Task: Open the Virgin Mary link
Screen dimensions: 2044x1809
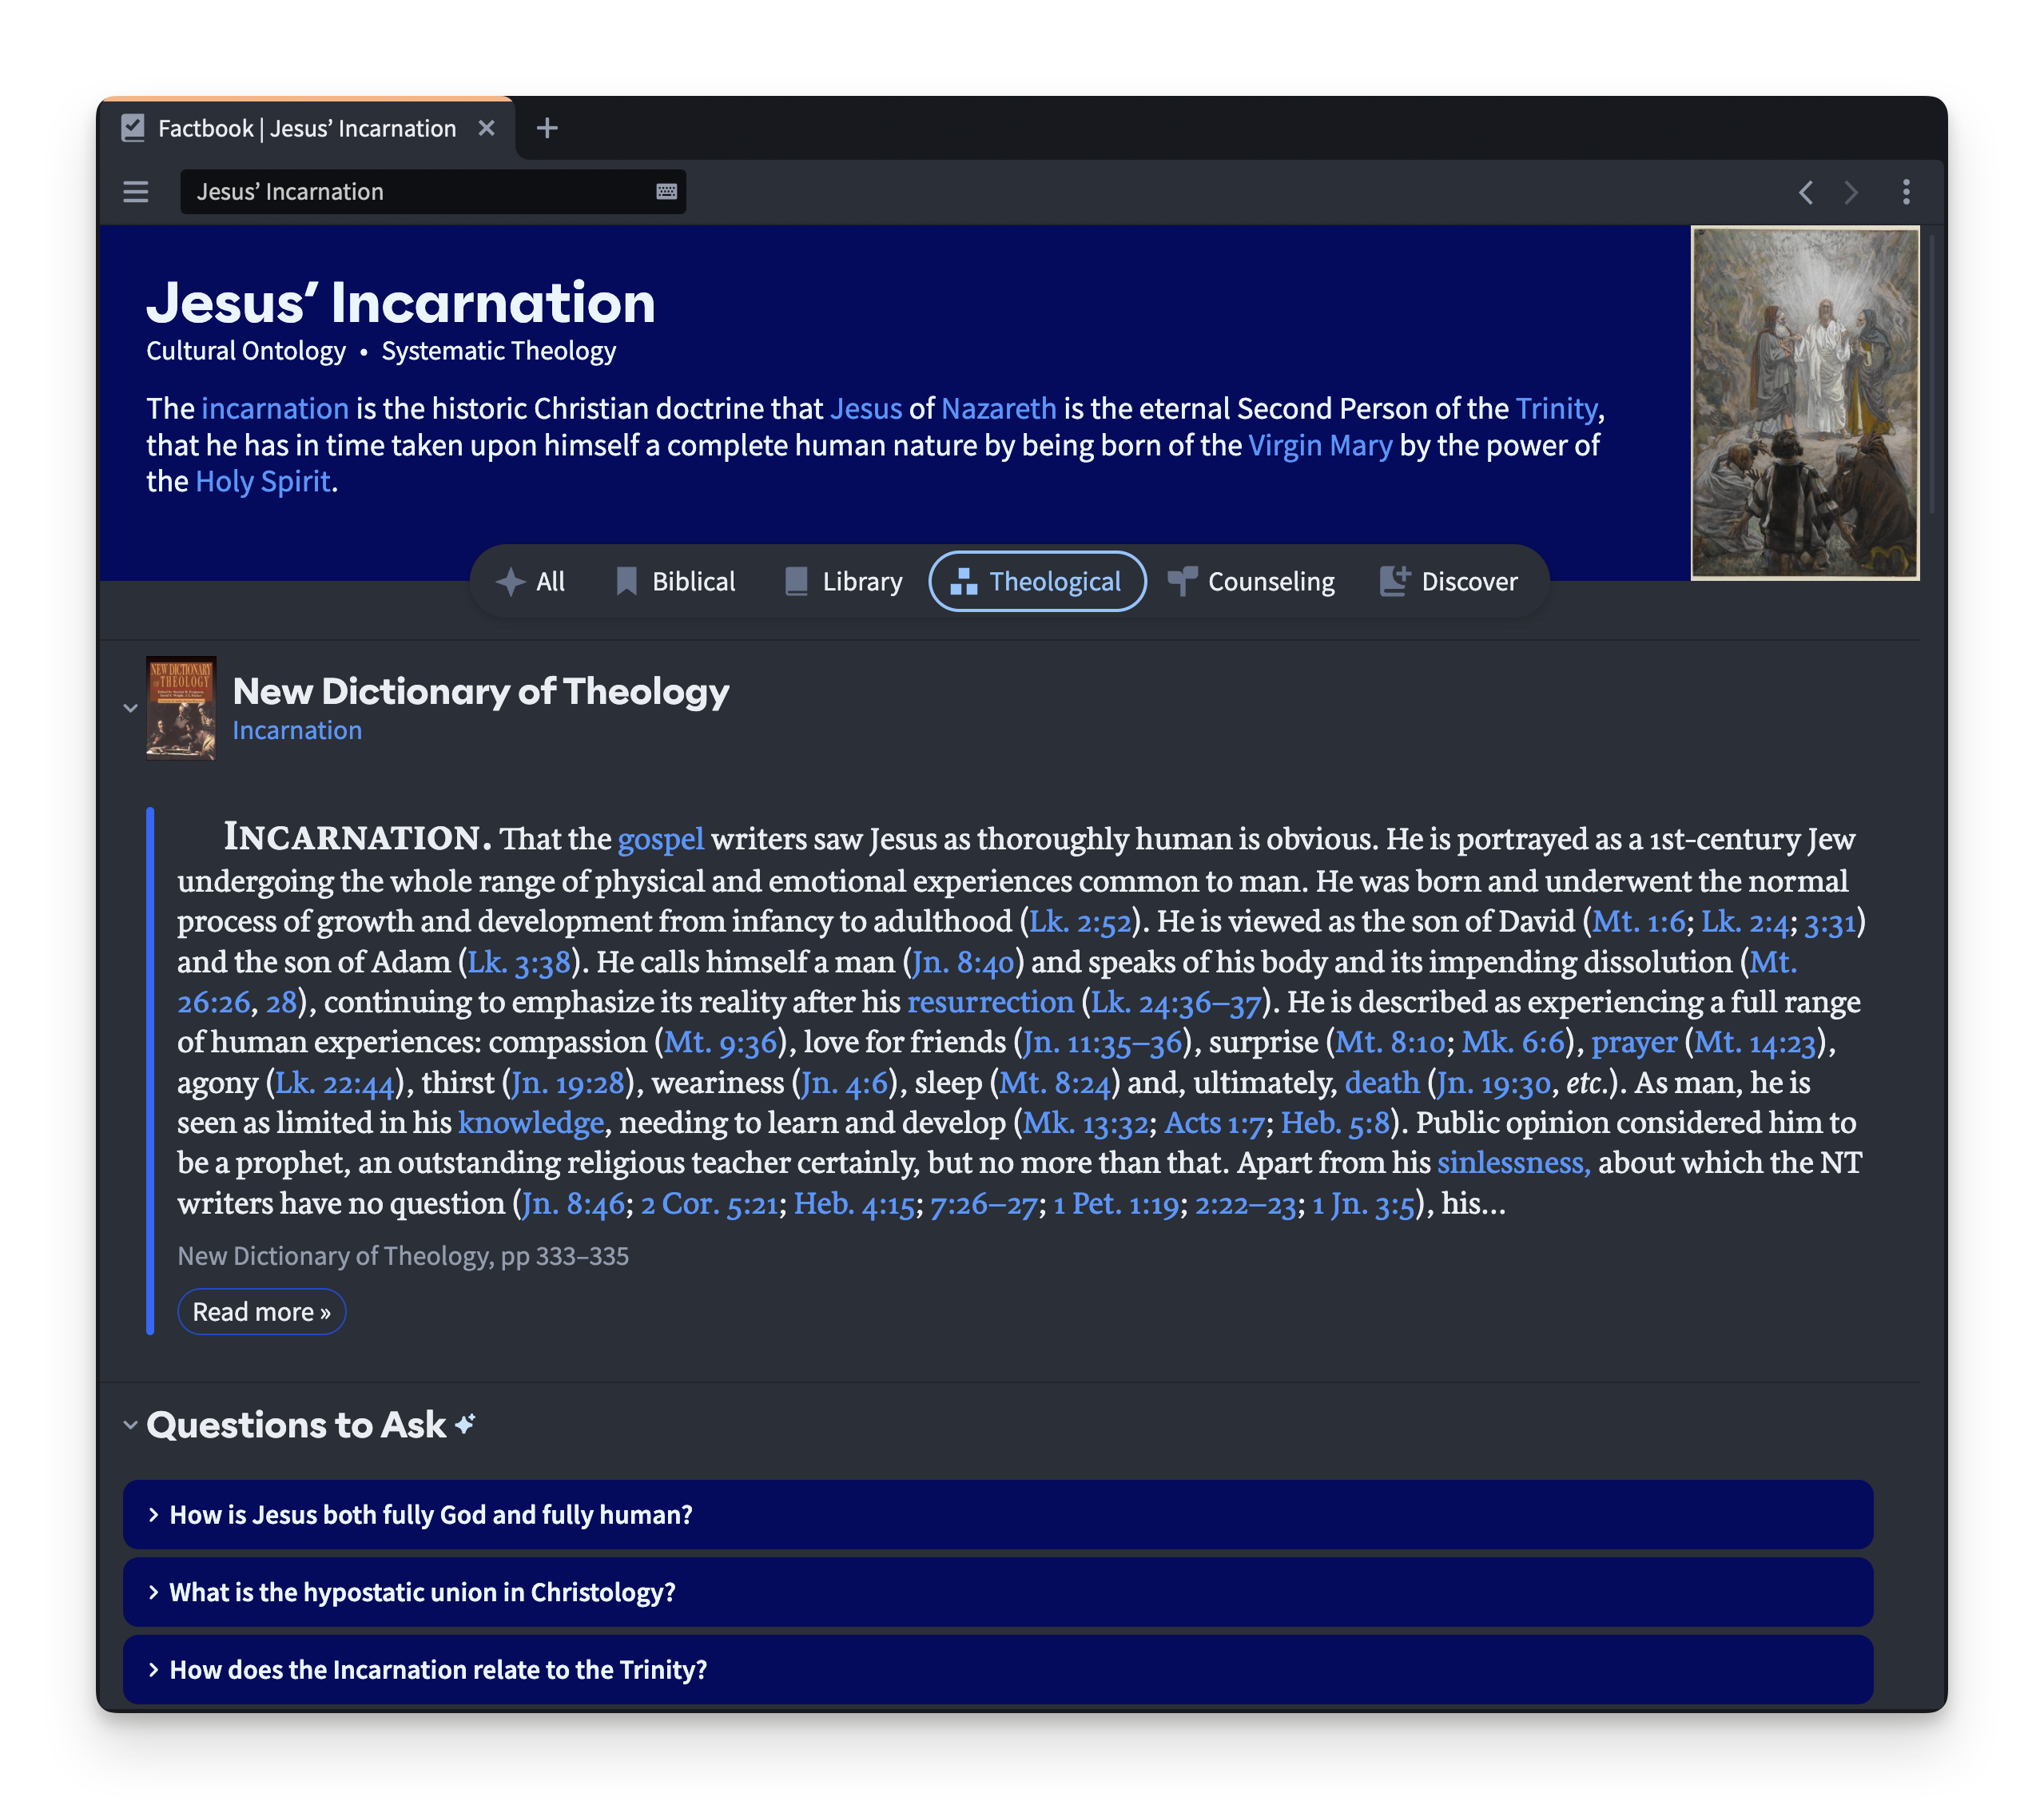Action: [1319, 445]
